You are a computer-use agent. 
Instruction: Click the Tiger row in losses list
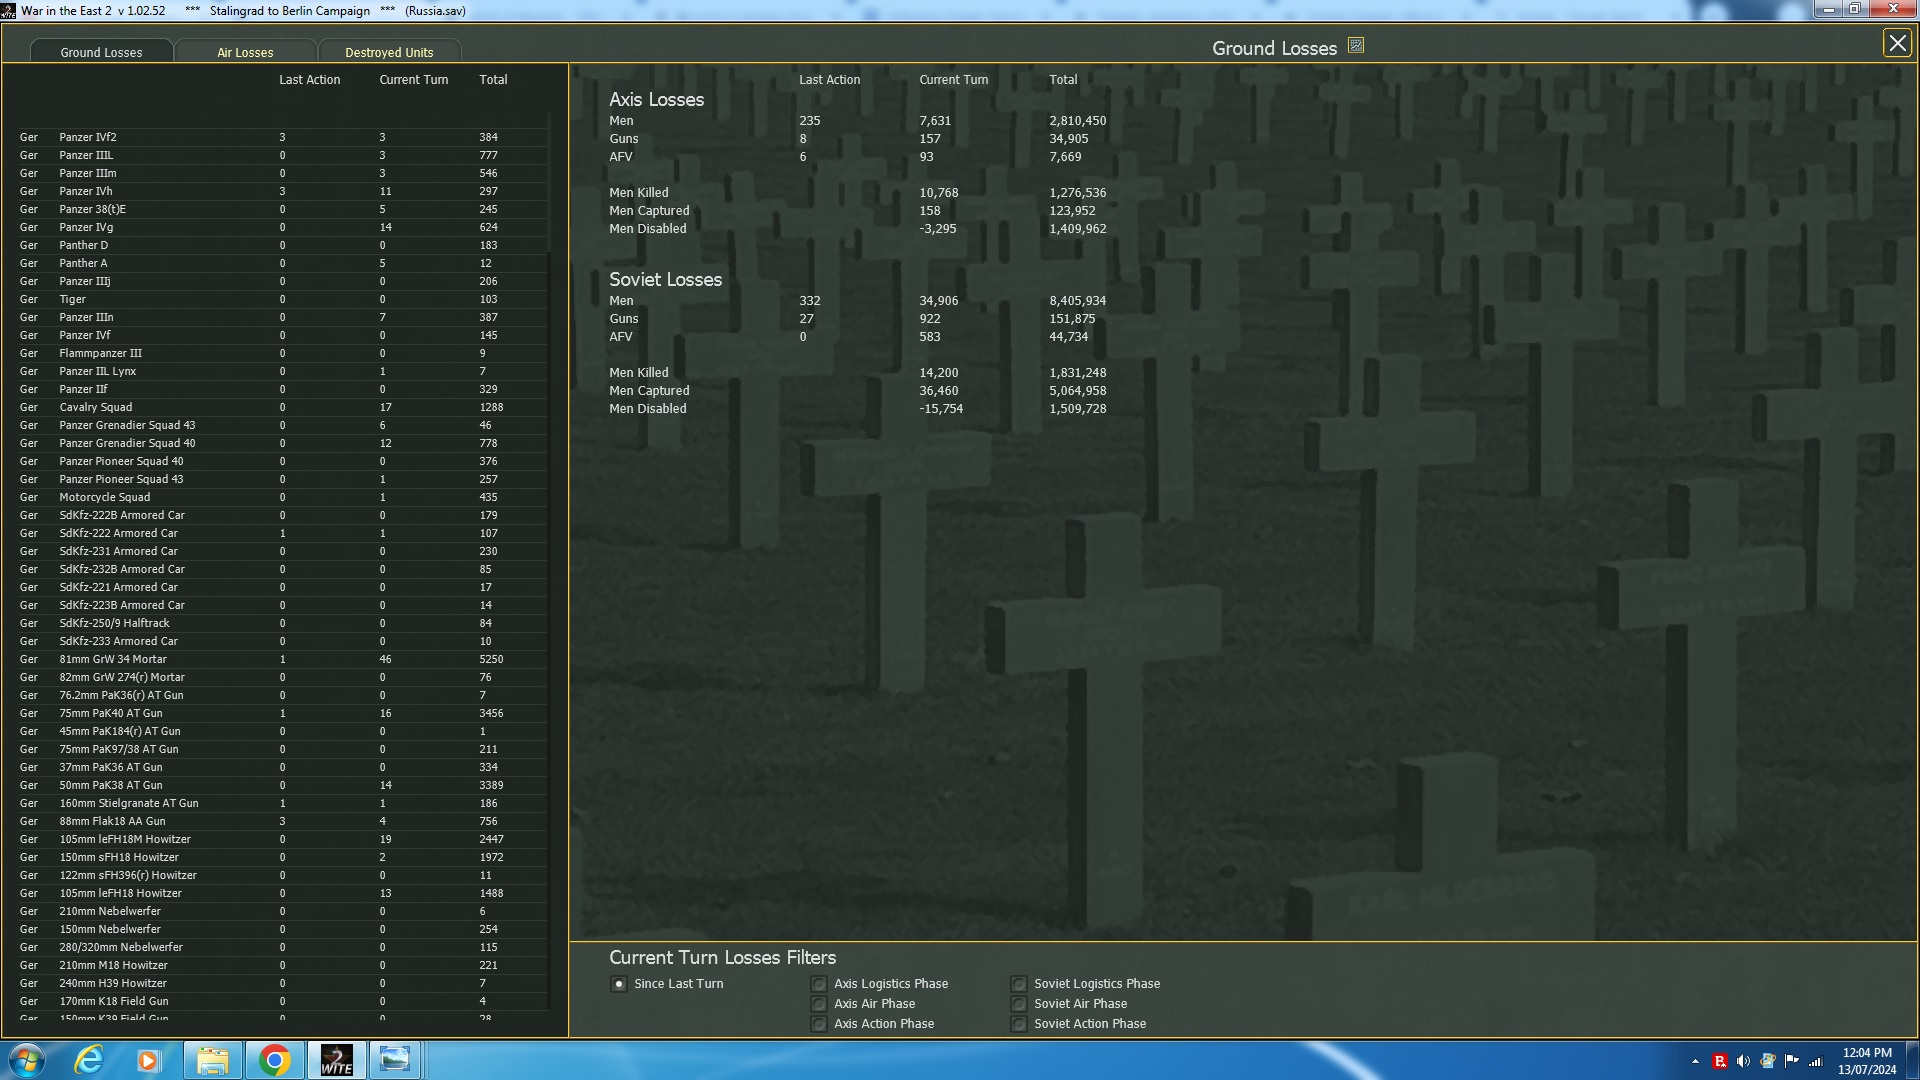[72, 299]
